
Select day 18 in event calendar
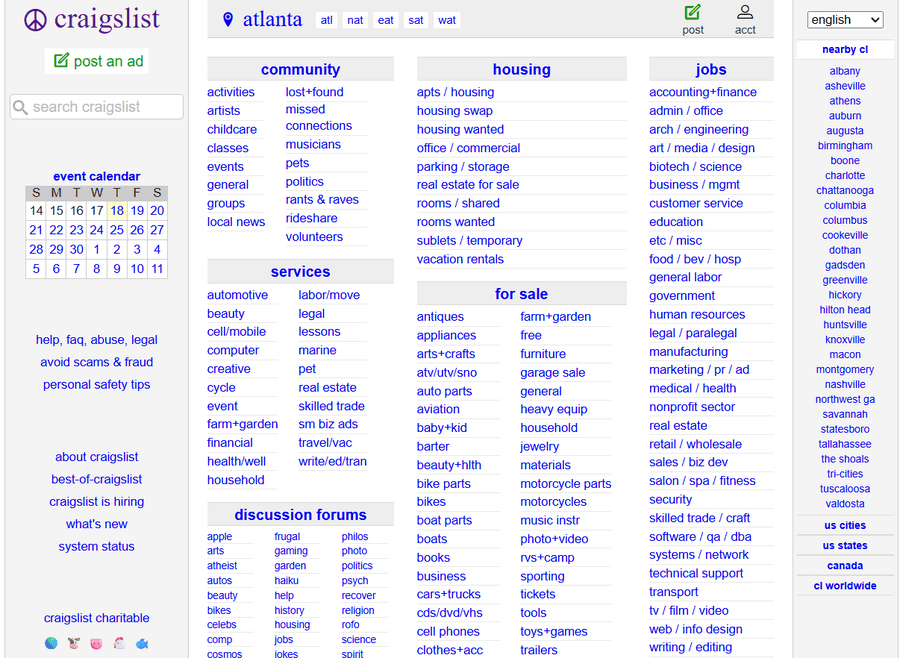117,211
